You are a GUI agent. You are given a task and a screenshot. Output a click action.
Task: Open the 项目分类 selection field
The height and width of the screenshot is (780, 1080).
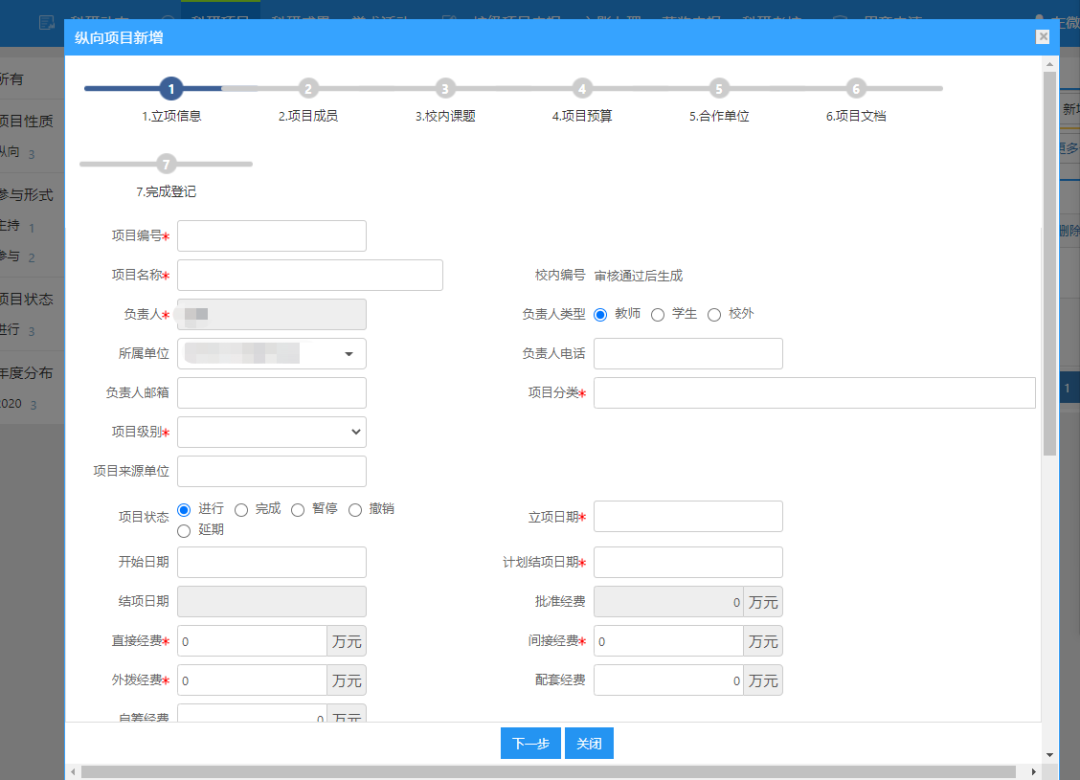[814, 393]
